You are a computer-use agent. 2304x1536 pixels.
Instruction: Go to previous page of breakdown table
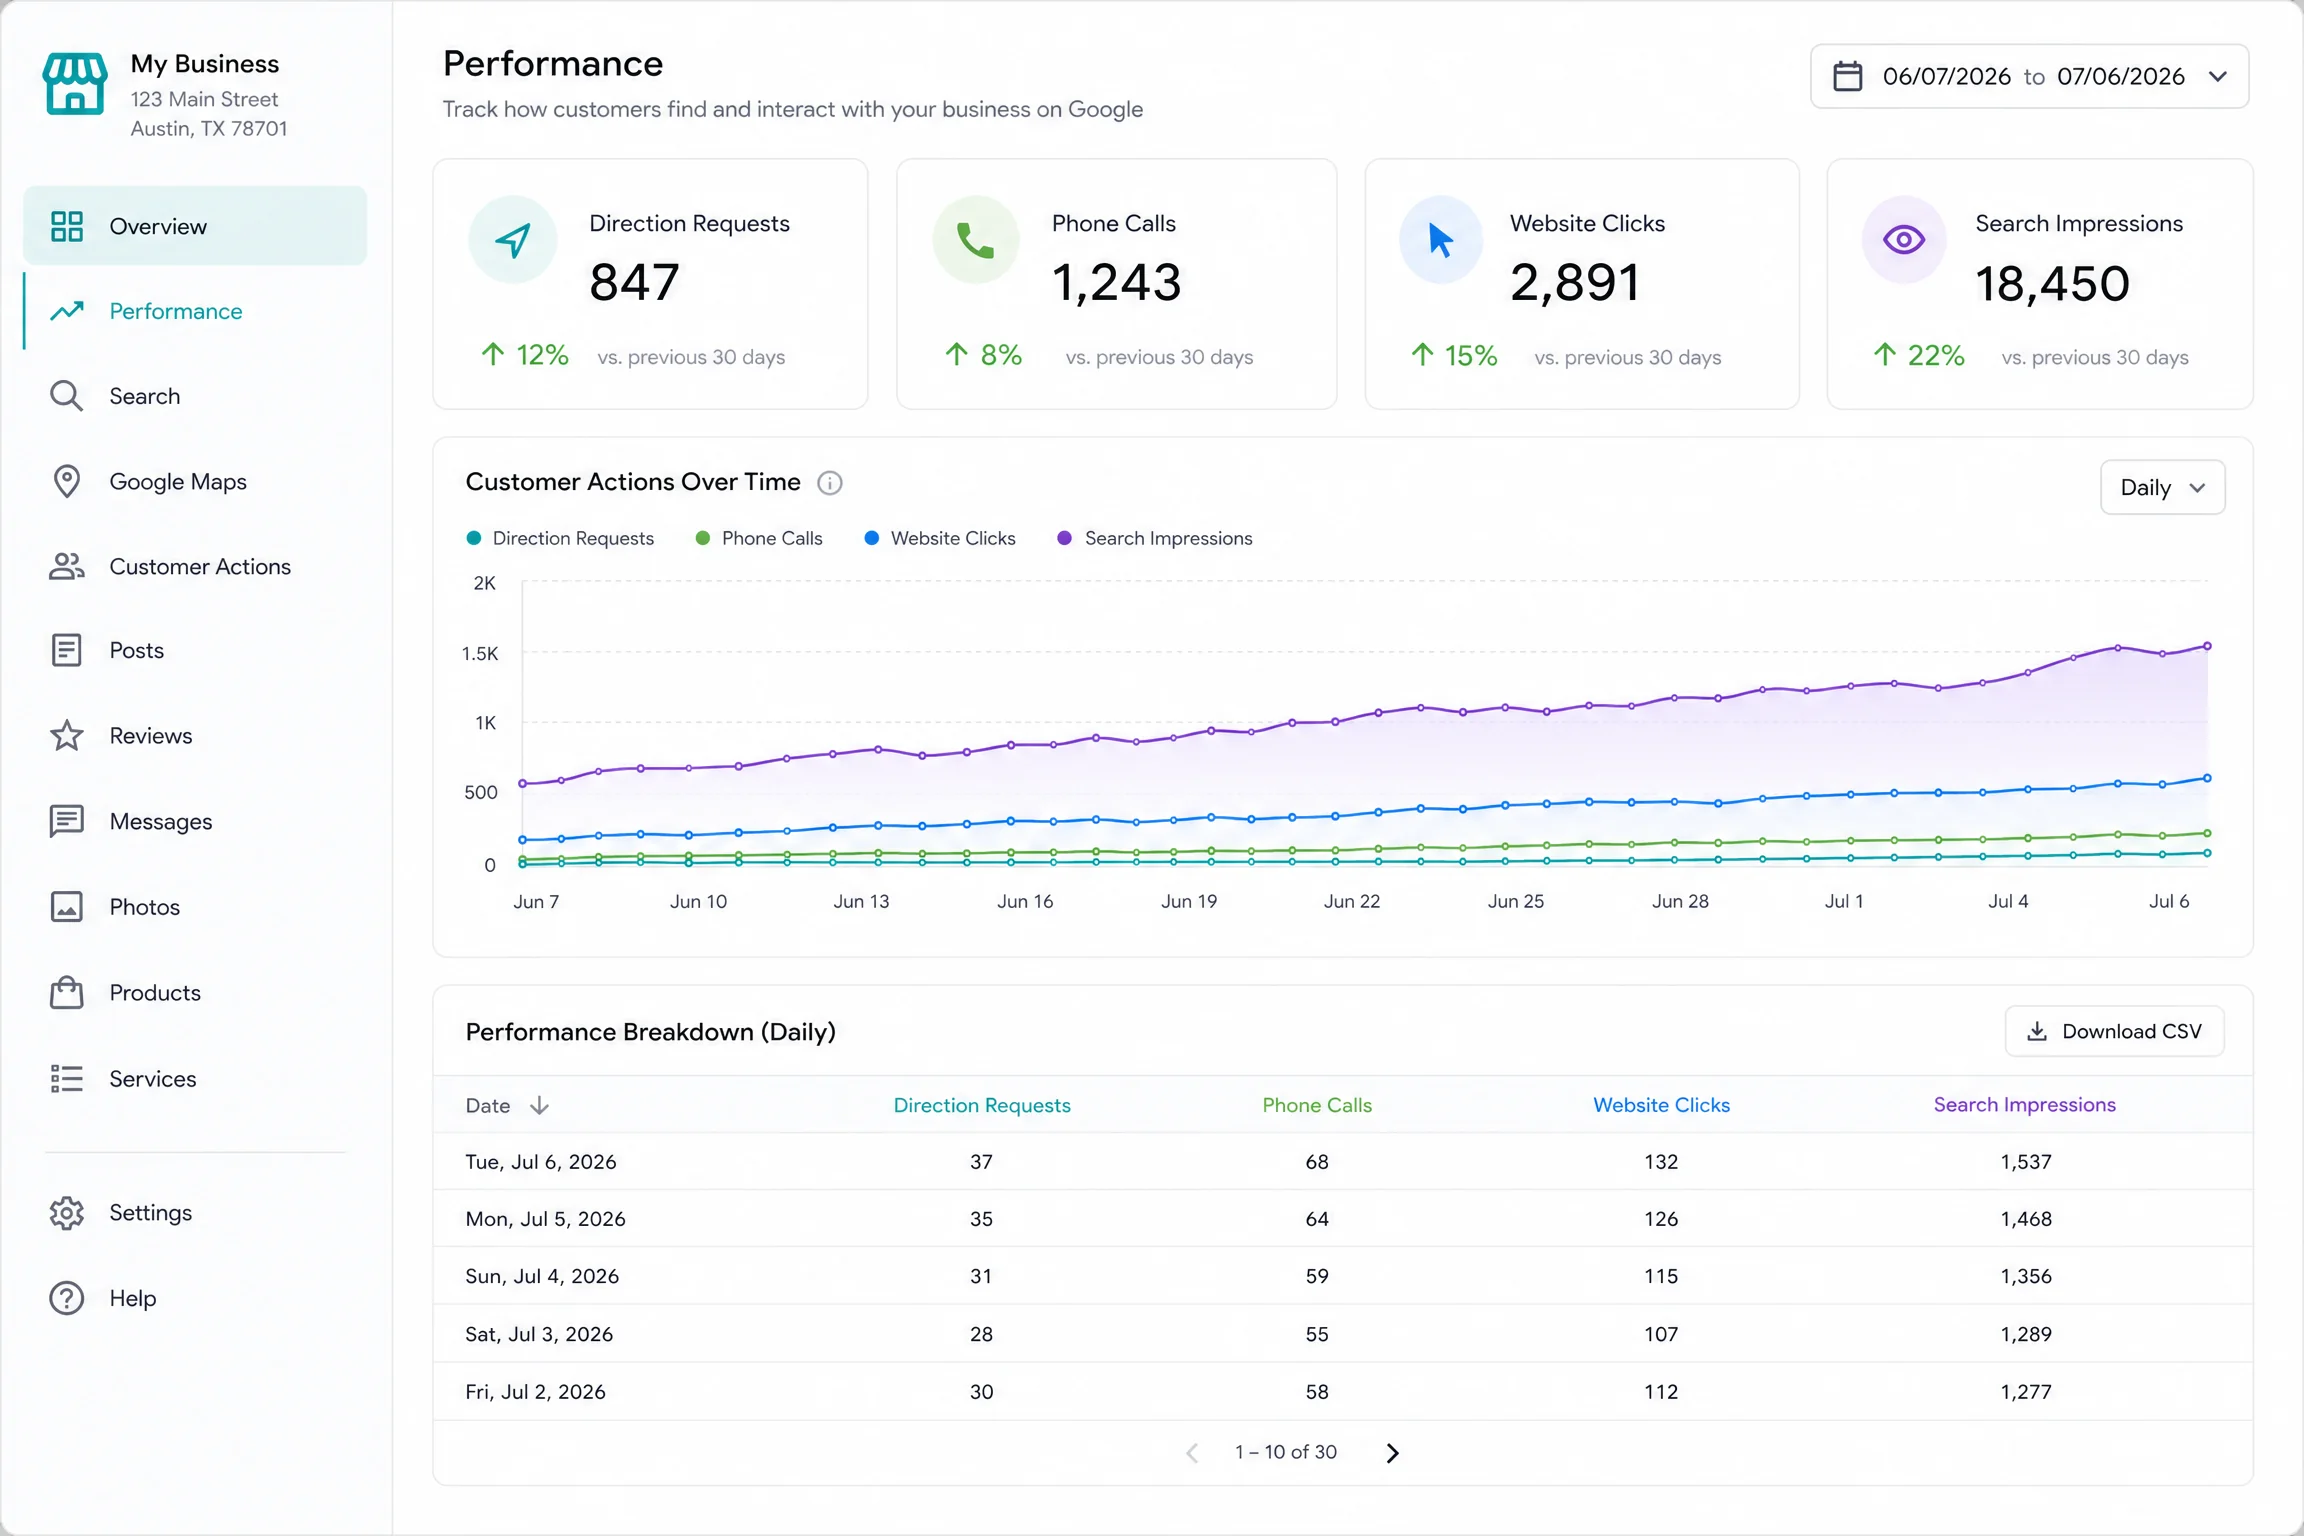click(1192, 1452)
